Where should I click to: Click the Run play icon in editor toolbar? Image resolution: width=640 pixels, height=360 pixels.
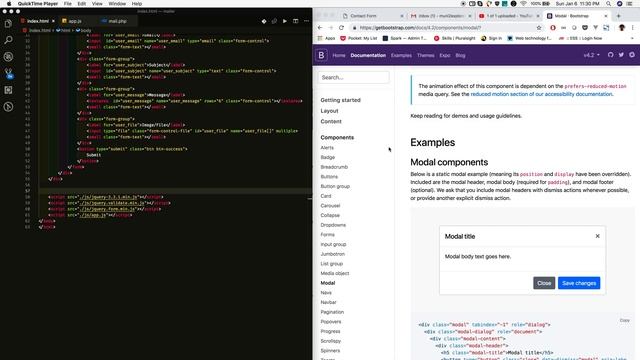pos(285,21)
